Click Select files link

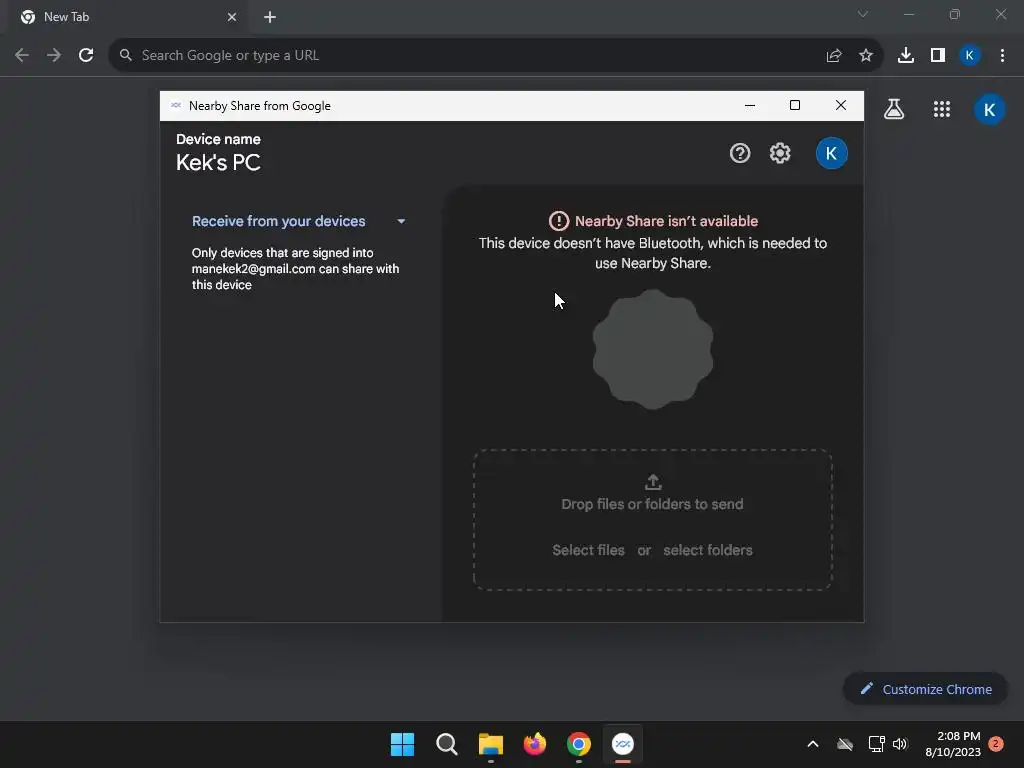click(588, 551)
